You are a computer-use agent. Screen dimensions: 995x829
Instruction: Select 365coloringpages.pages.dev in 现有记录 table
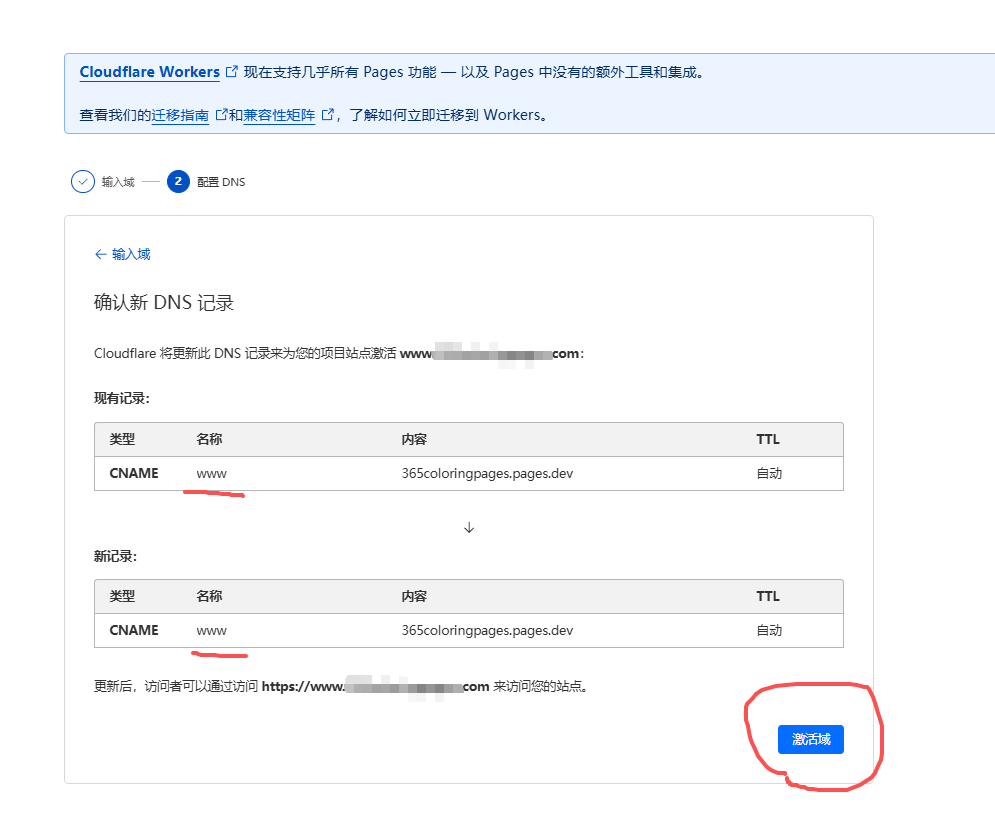(487, 473)
